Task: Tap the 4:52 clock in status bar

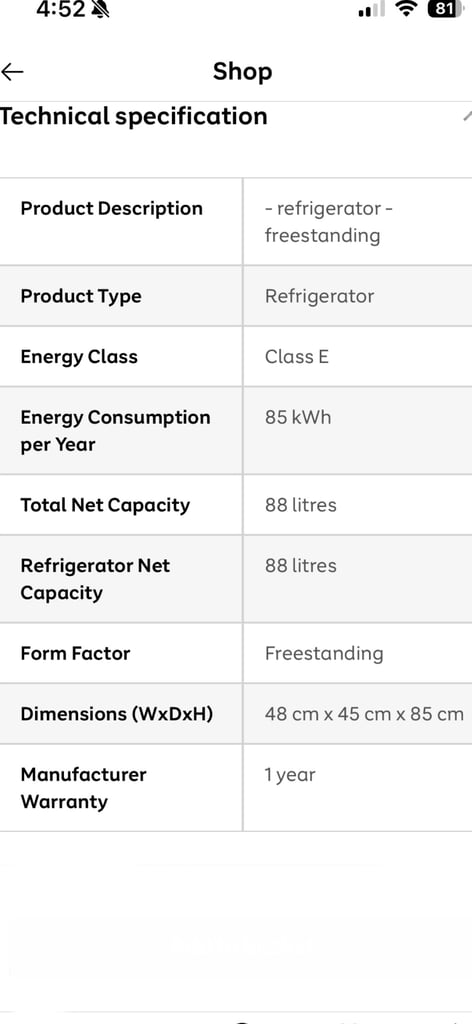Action: coord(61,9)
